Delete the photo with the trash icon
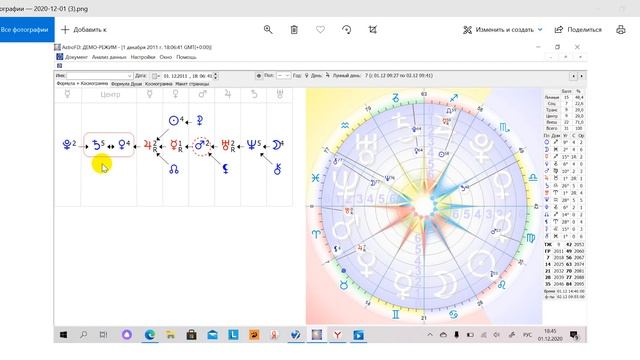This screenshot has width=640, height=360. (x=294, y=29)
